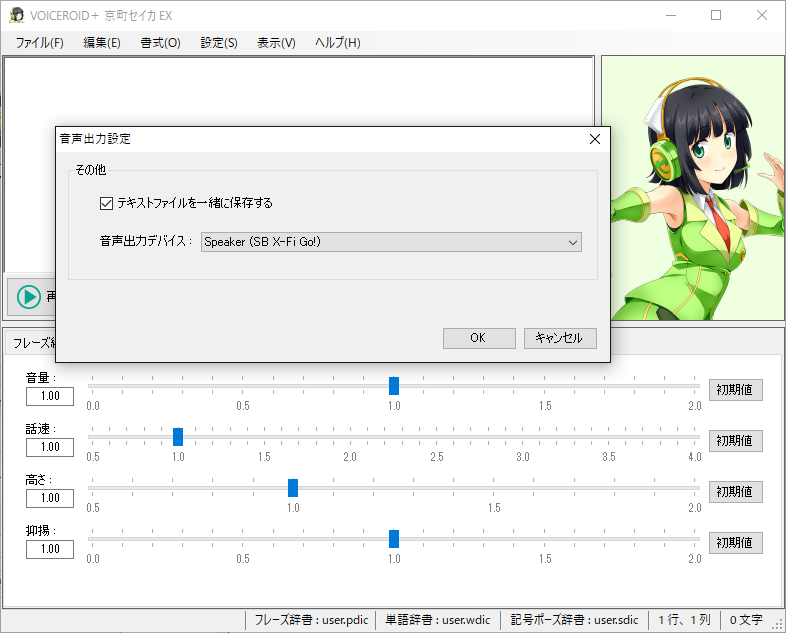Click the 音量 value input field
Screen dimensions: 786x633
50,396
